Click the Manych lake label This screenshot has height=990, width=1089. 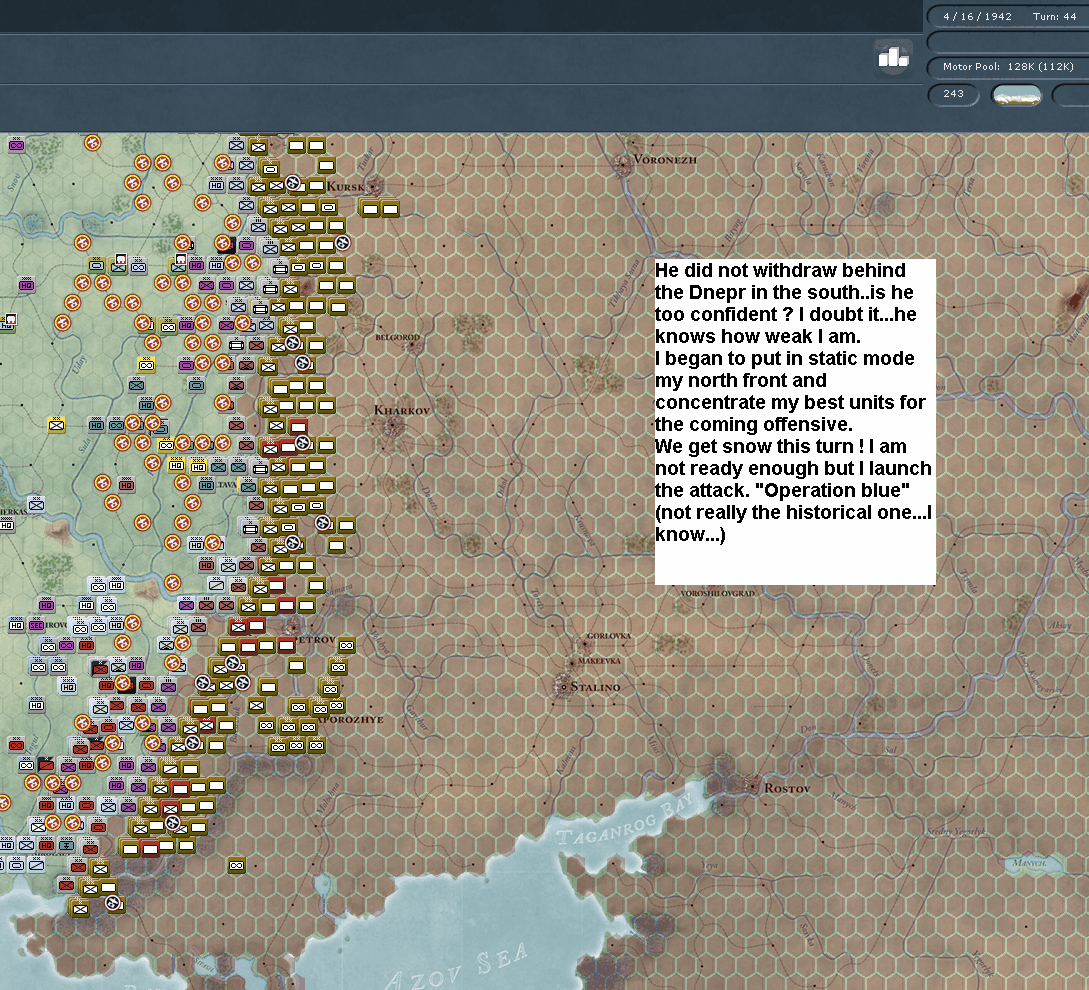(1029, 863)
